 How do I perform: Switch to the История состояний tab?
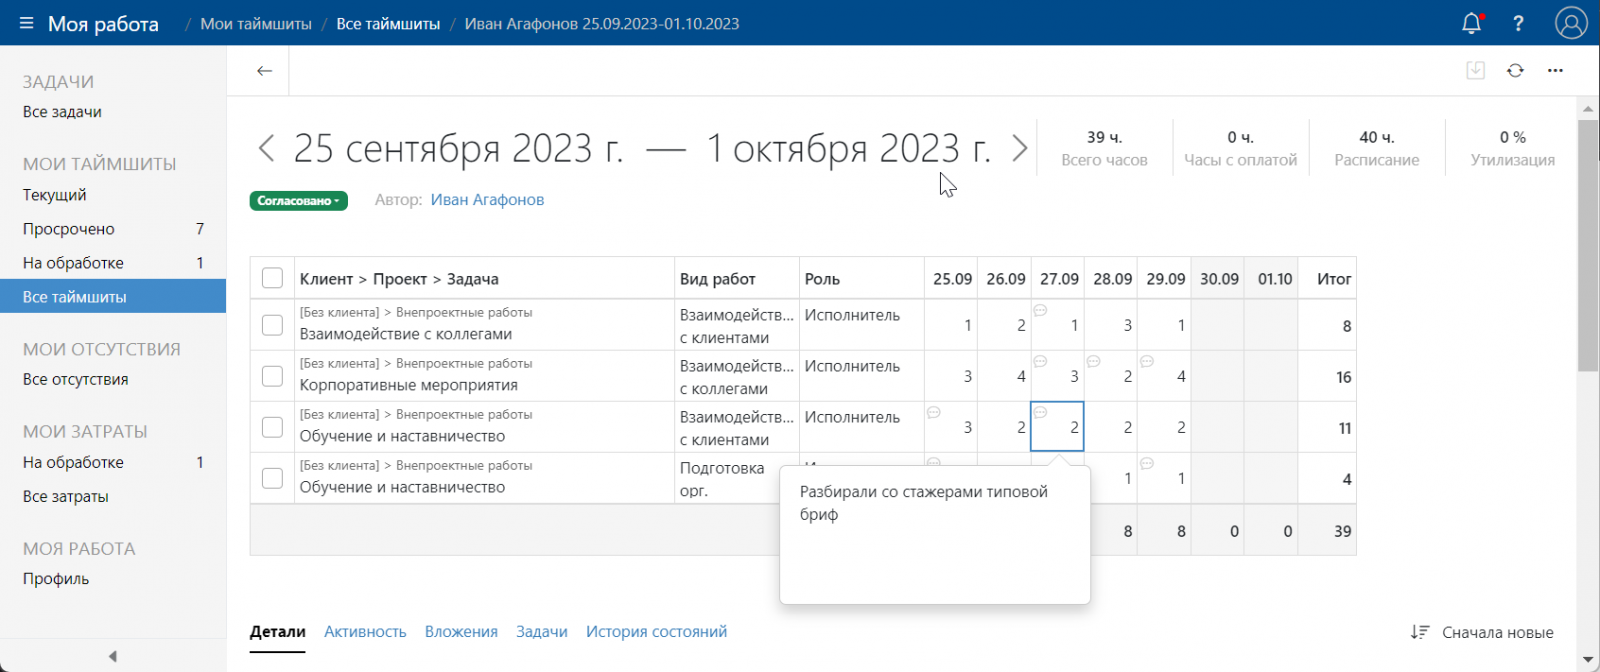[x=656, y=632]
